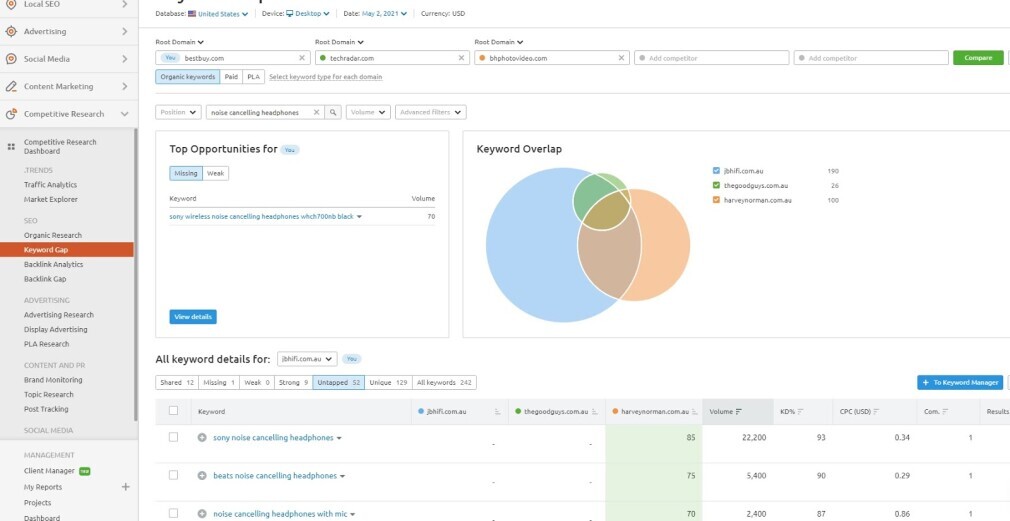Open the Advertising target icon
The width and height of the screenshot is (1010, 521).
(11, 32)
